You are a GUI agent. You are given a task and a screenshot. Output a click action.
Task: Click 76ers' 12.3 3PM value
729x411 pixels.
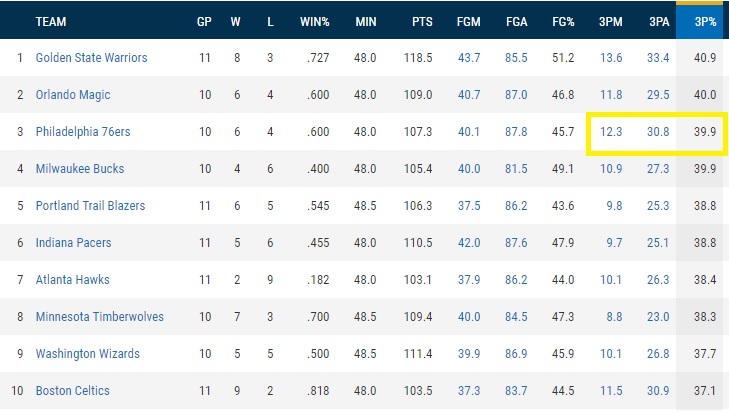click(x=611, y=132)
